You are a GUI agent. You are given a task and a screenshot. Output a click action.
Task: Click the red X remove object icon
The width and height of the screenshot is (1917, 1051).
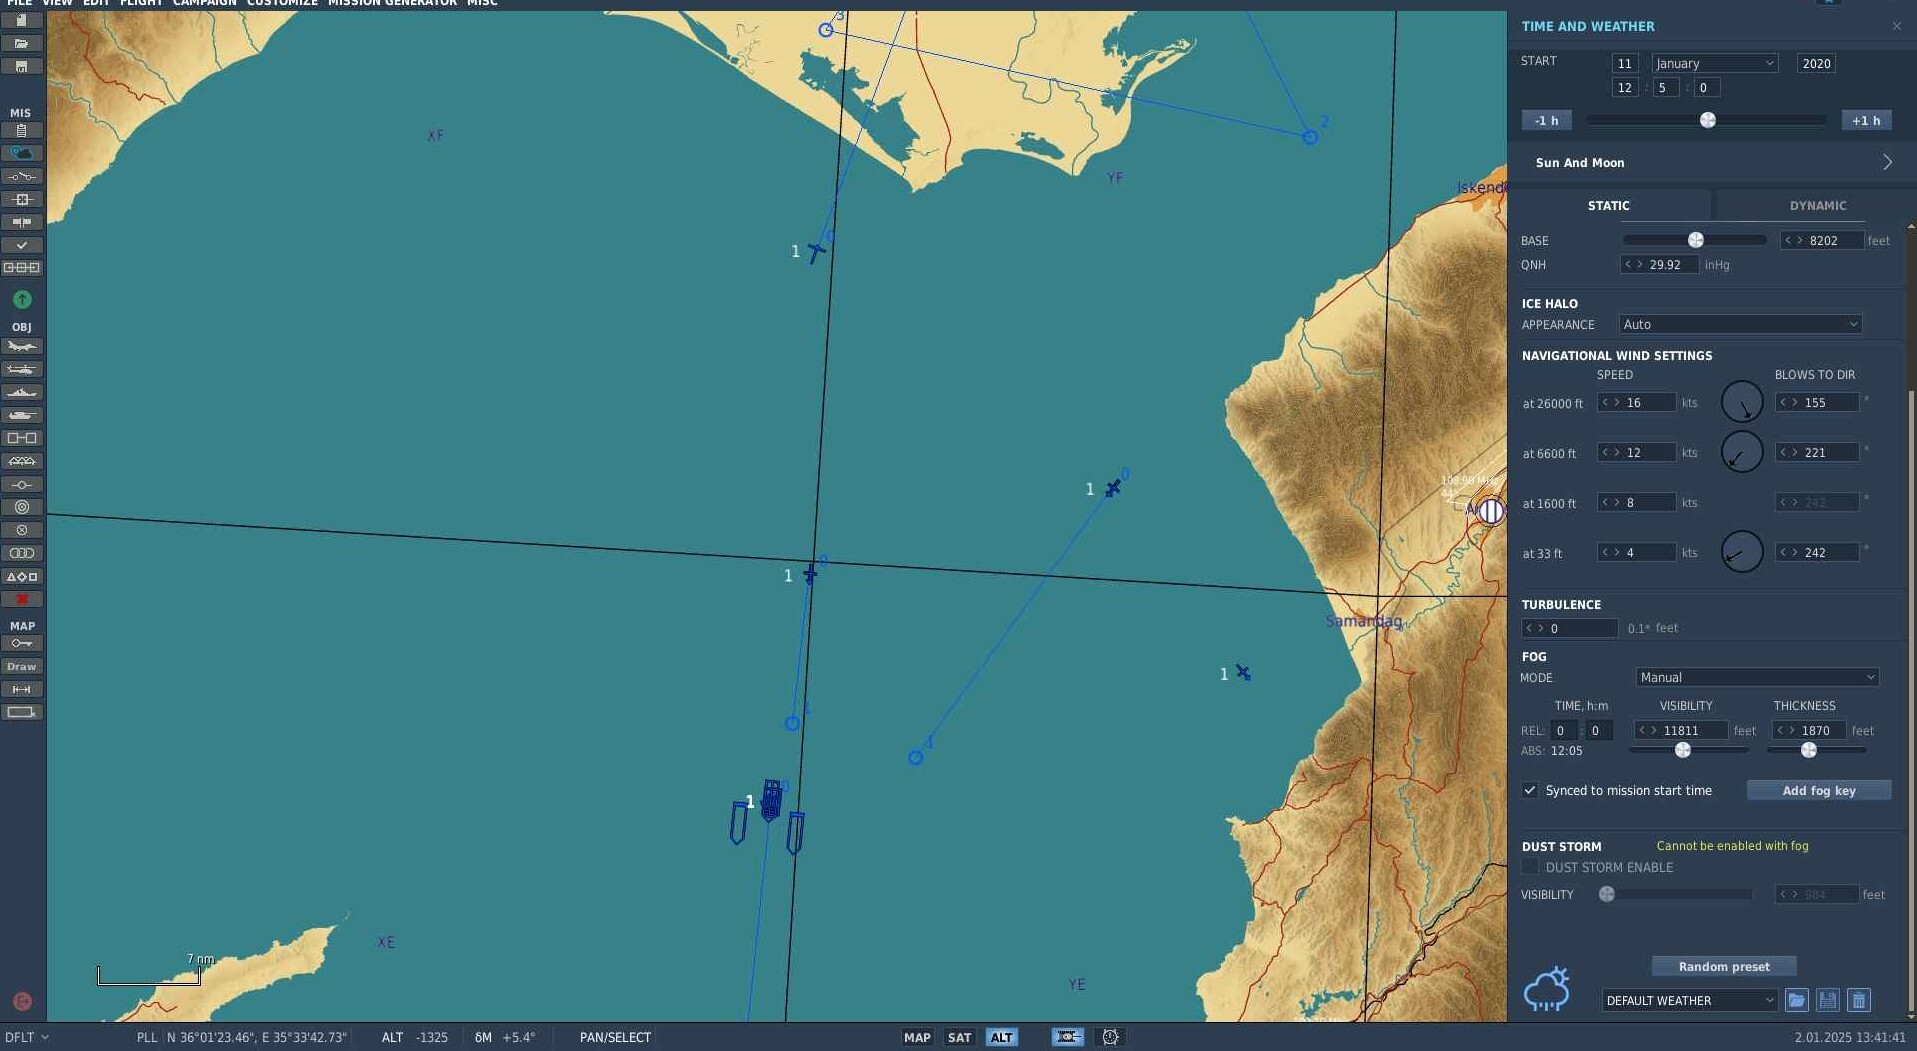(x=21, y=599)
